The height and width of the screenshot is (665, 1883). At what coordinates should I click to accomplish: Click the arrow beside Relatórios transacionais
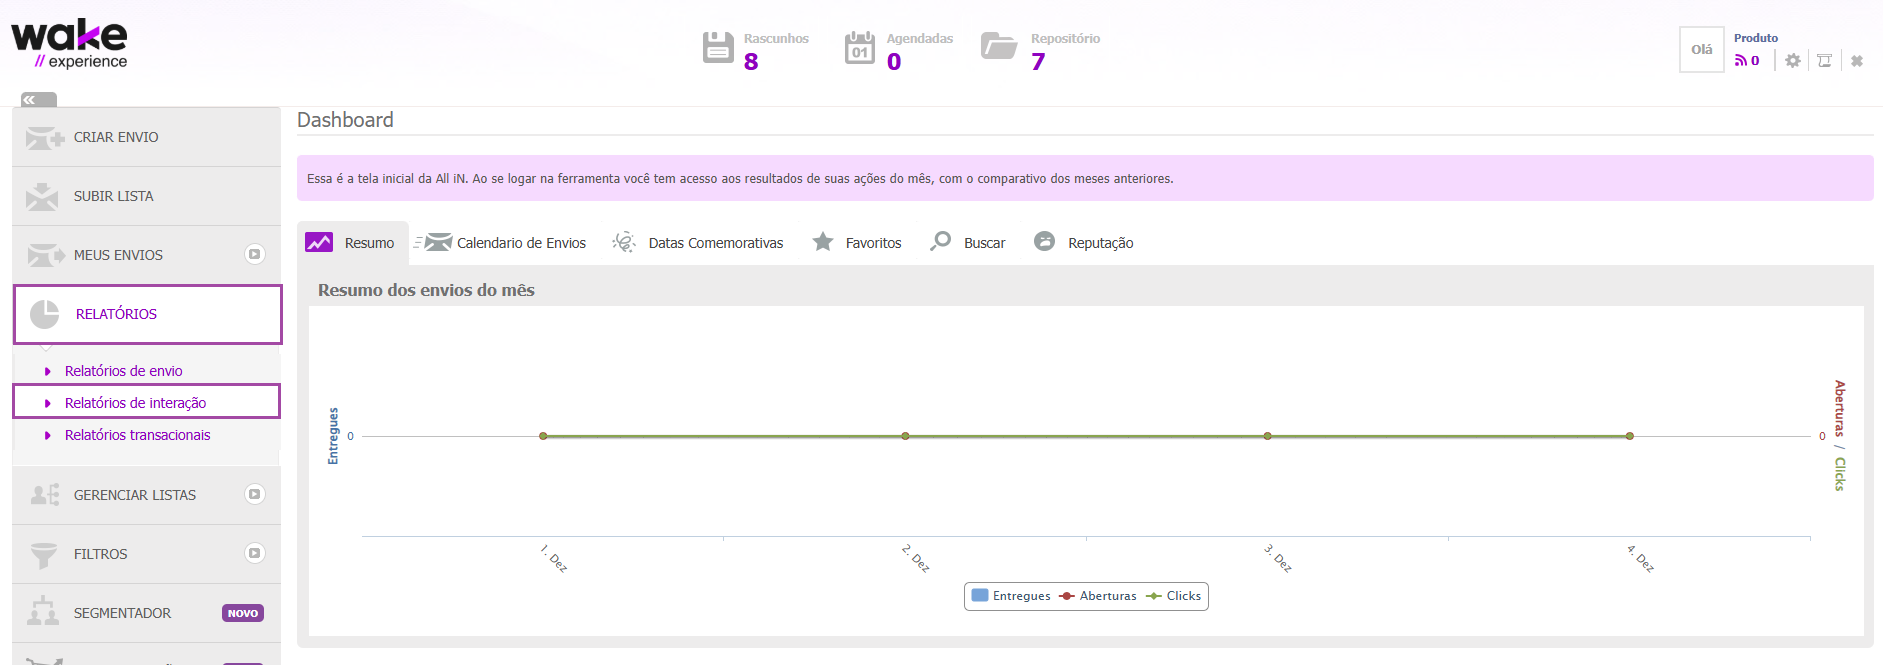(x=47, y=435)
